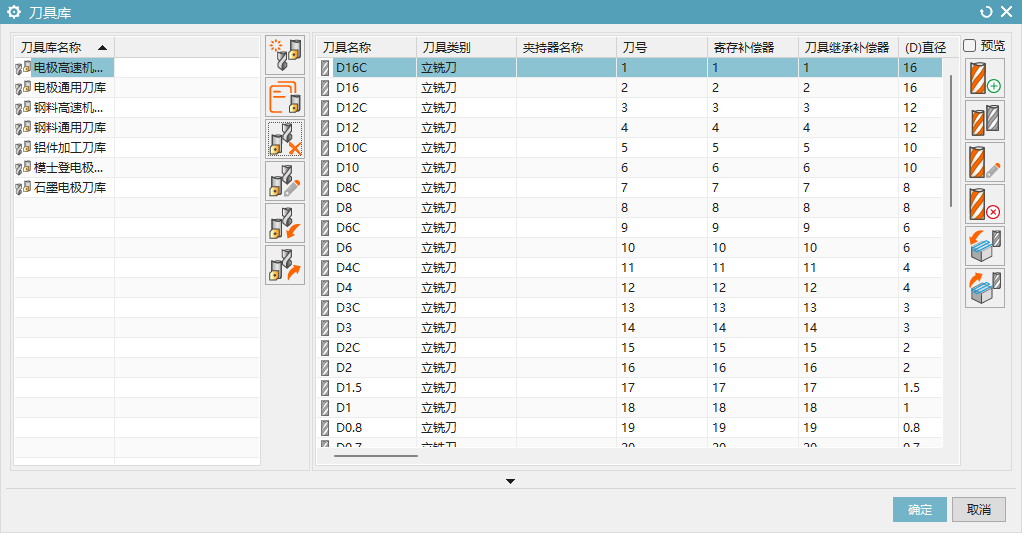1022x533 pixels.
Task: Click the import tool library icon
Action: pos(285,223)
